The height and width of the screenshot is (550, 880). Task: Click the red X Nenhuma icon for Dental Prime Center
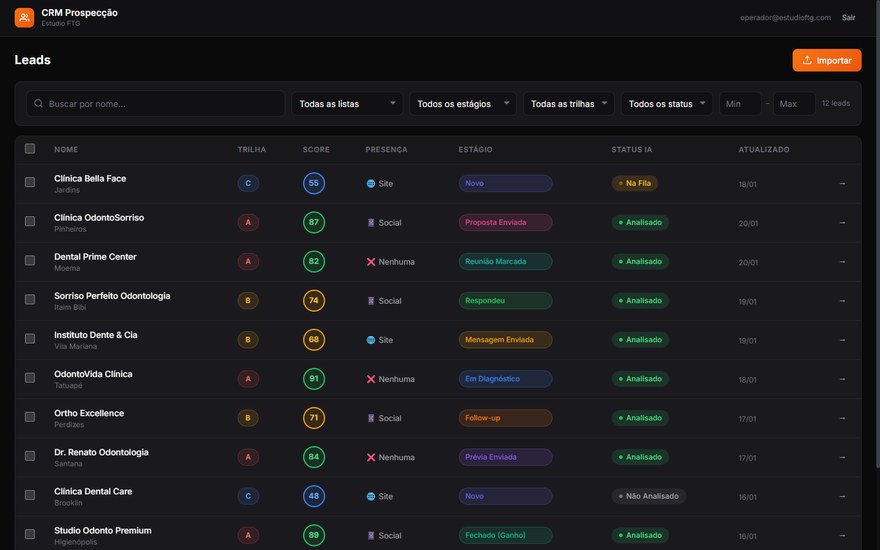coord(370,262)
